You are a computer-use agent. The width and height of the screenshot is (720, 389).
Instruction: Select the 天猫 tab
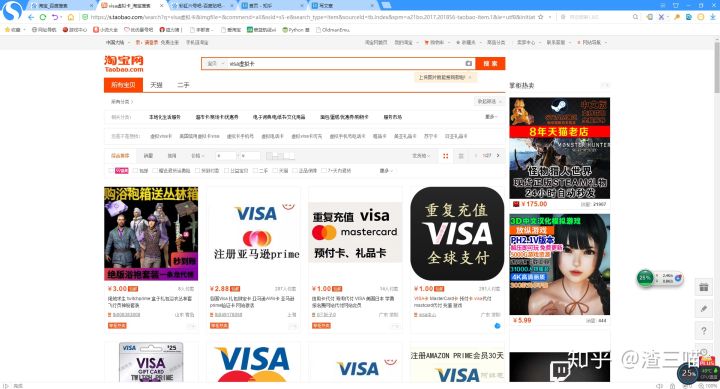(x=156, y=85)
